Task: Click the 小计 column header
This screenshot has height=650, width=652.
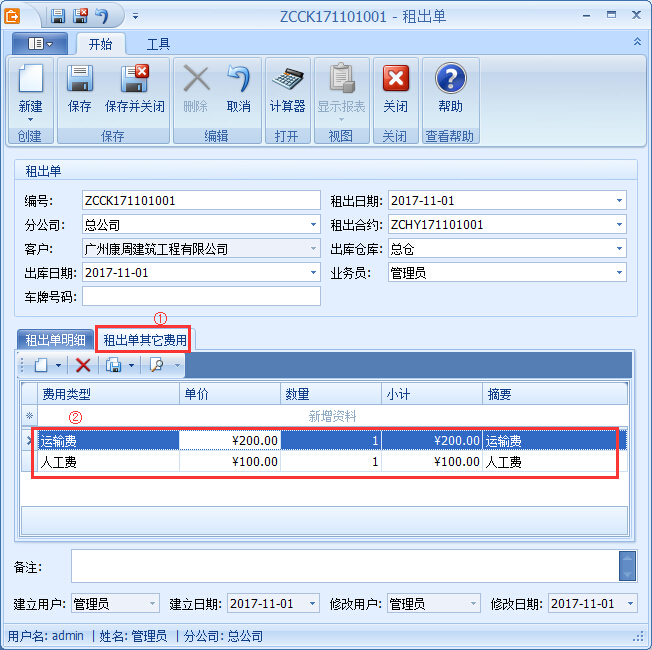Action: 431,394
